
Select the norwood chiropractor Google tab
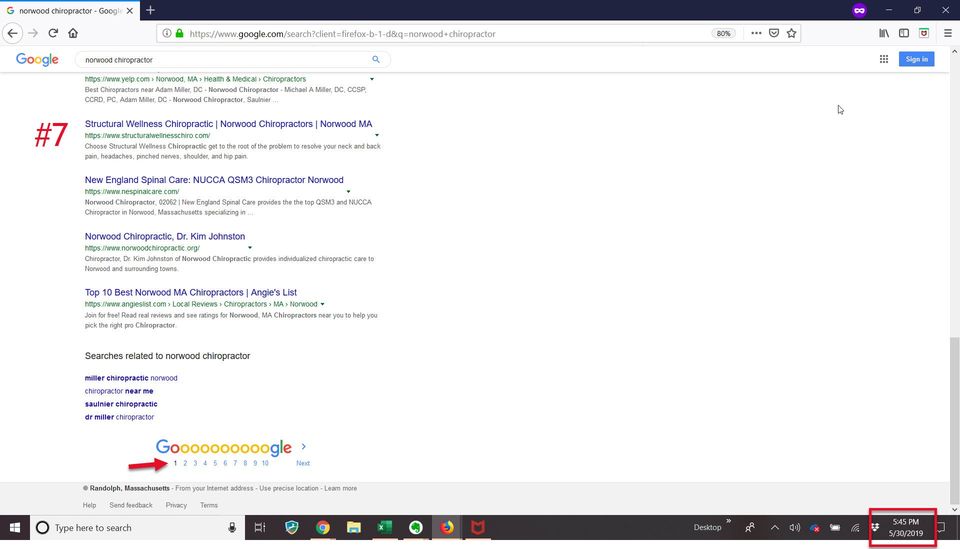click(69, 11)
